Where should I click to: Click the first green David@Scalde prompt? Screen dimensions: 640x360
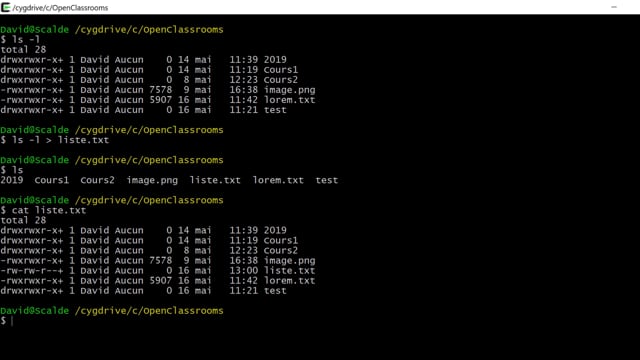click(35, 29)
